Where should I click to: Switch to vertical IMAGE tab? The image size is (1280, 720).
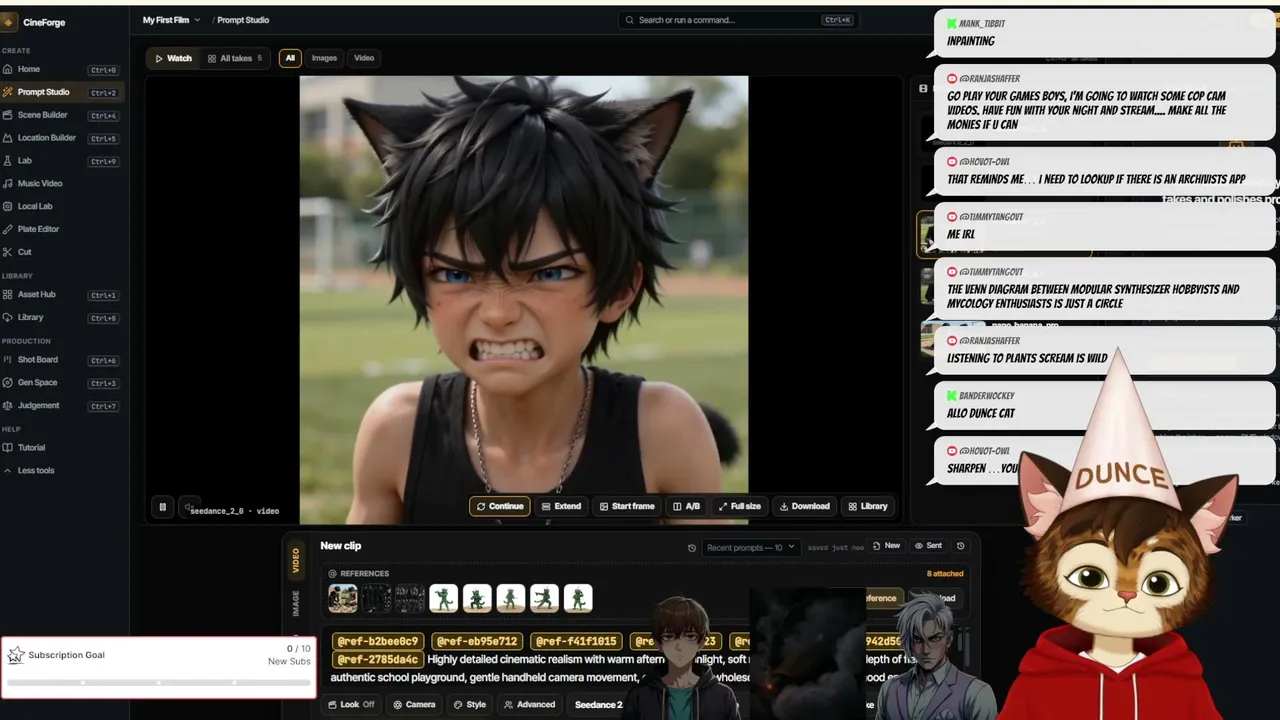pos(296,603)
